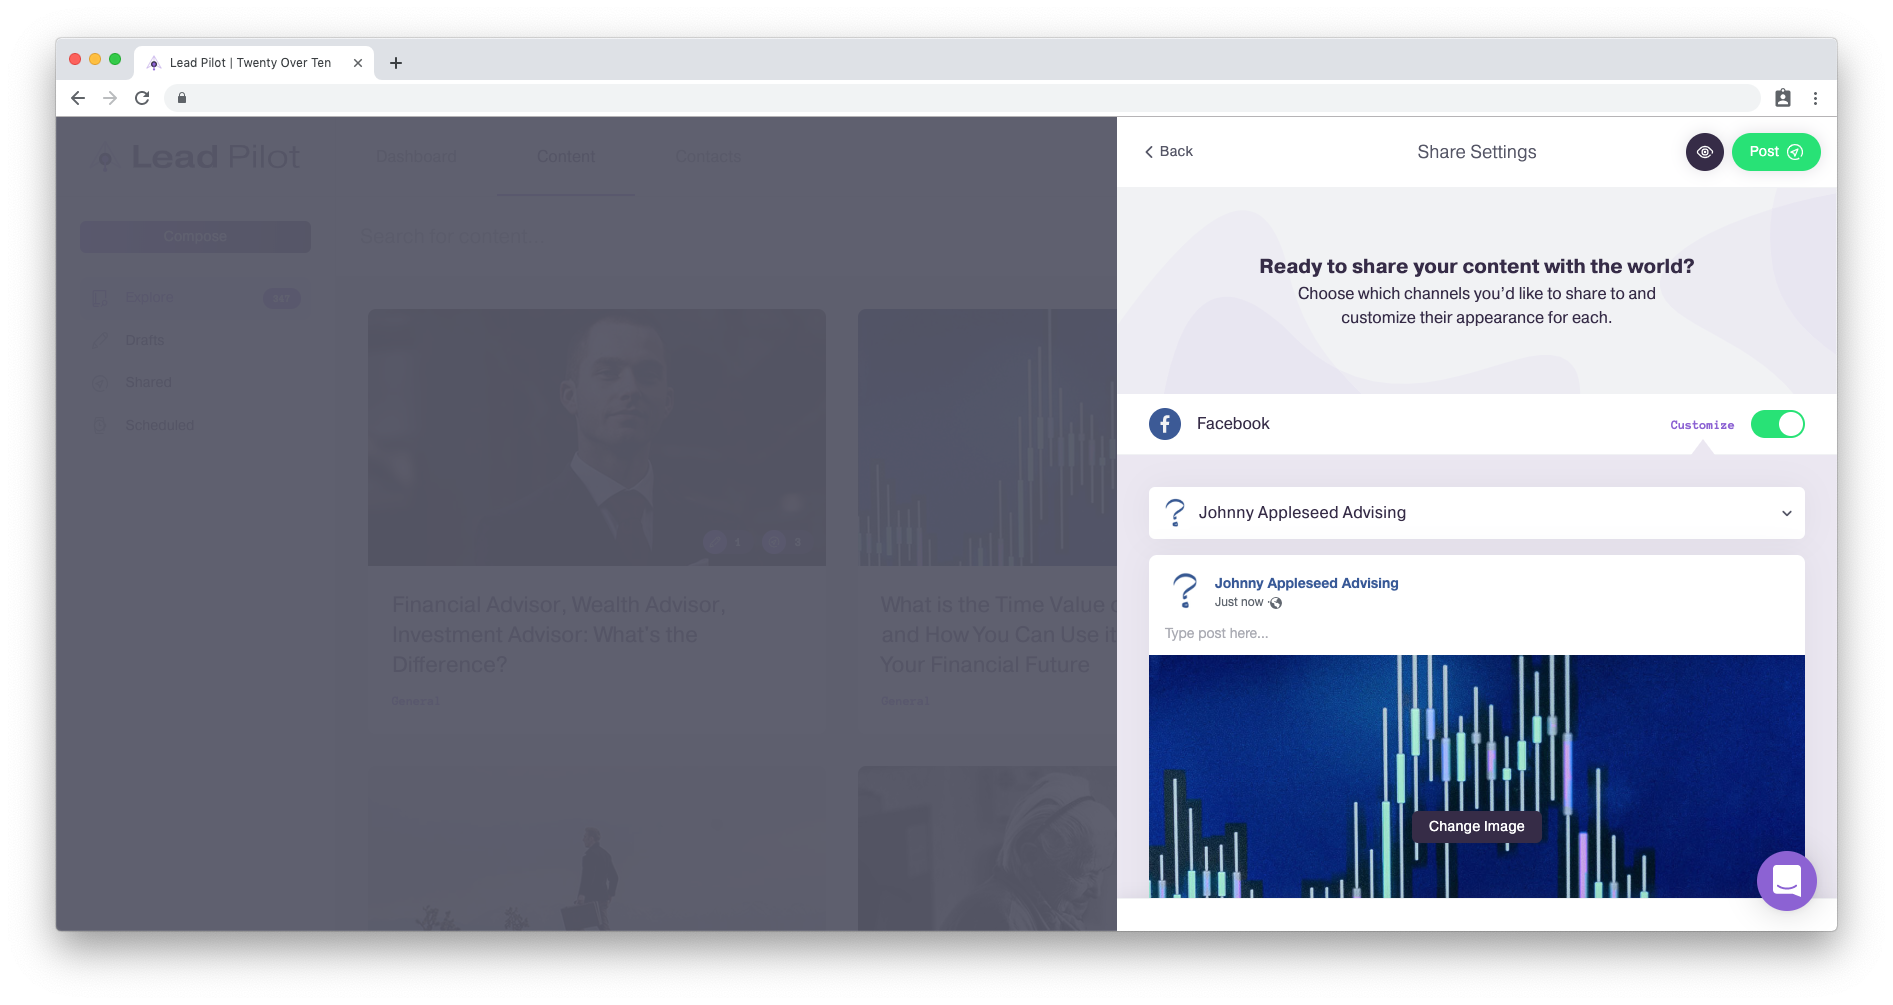The width and height of the screenshot is (1893, 1005).
Task: Open a new browser tab with plus
Action: tap(396, 63)
